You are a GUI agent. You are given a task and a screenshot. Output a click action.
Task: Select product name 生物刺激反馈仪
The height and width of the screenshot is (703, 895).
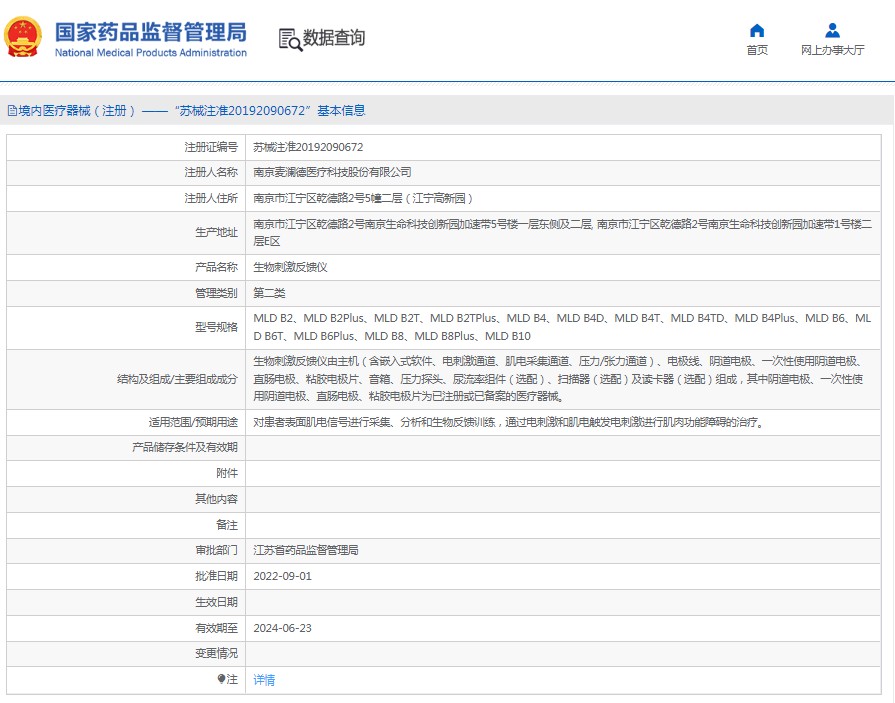point(290,267)
